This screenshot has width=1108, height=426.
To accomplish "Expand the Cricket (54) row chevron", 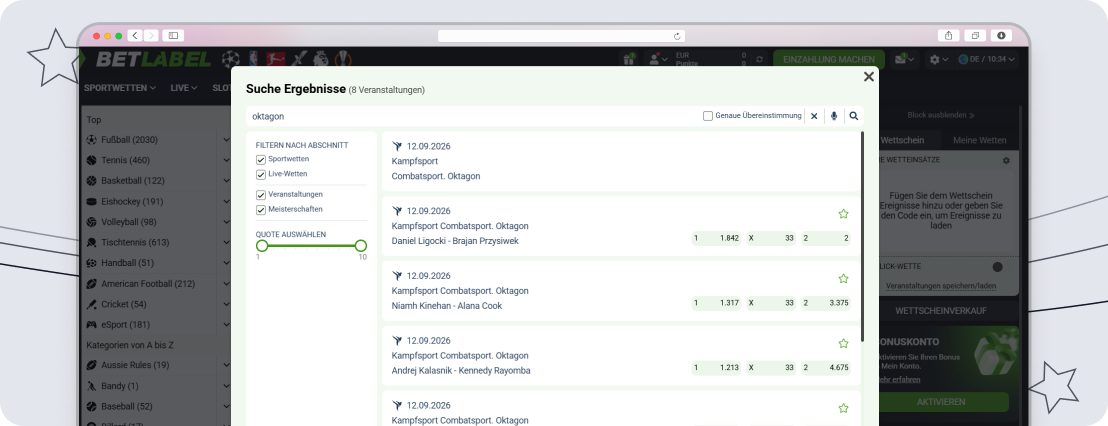I will click(226, 304).
